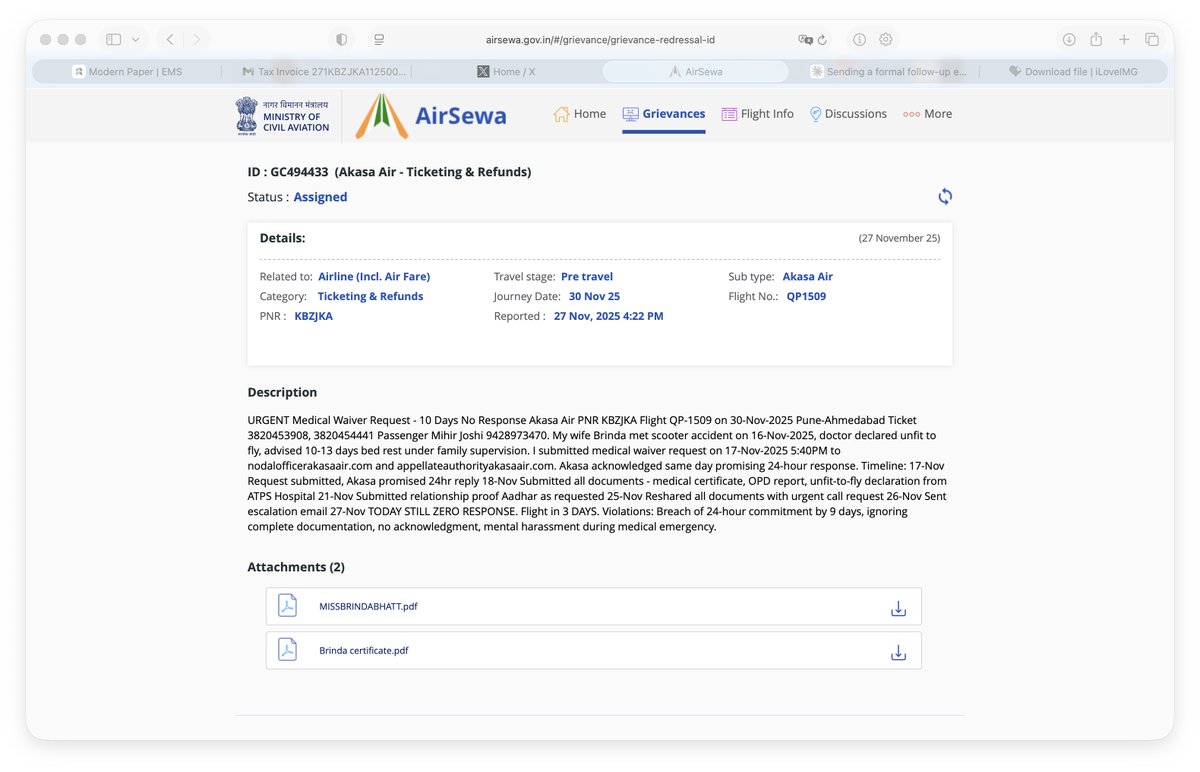This screenshot has height=772, width=1200.
Task: Go forward with the browser forward arrow
Action: [197, 40]
